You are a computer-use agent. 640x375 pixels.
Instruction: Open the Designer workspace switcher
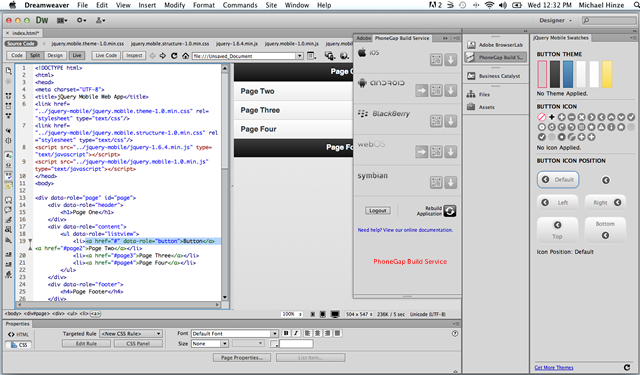pyautogui.click(x=555, y=20)
